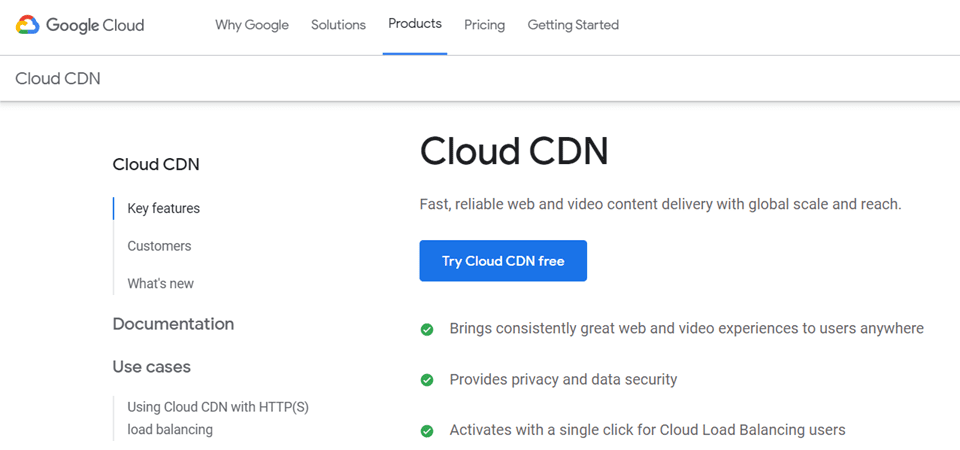The height and width of the screenshot is (450, 960).
Task: Open the Documentation sidebar section
Action: point(173,324)
